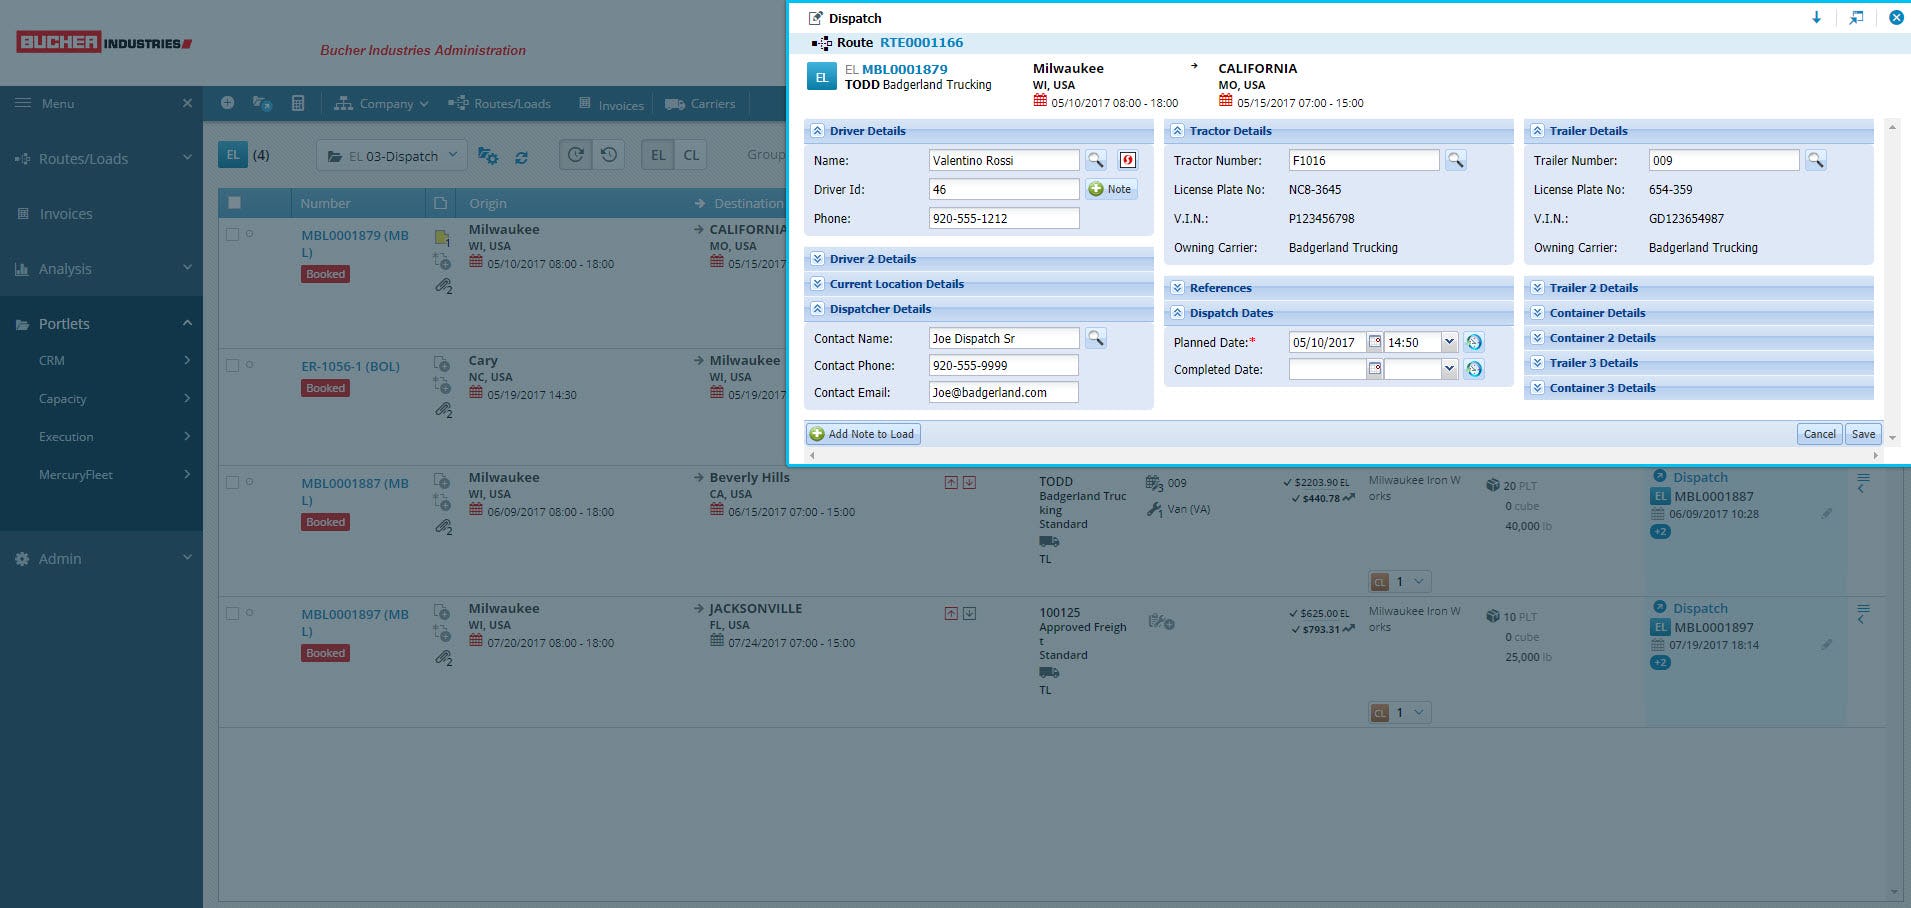Open the Contact Name lookup magnifier
The width and height of the screenshot is (1911, 908).
[1095, 338]
